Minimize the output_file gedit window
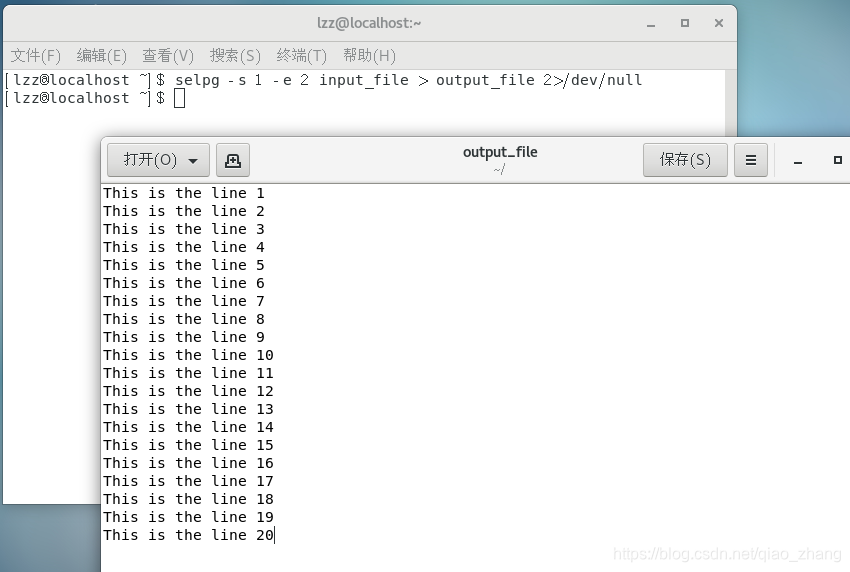 pos(798,161)
